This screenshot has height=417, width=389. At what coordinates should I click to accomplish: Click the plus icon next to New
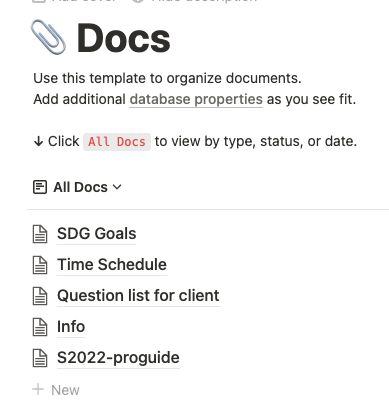click(x=38, y=389)
